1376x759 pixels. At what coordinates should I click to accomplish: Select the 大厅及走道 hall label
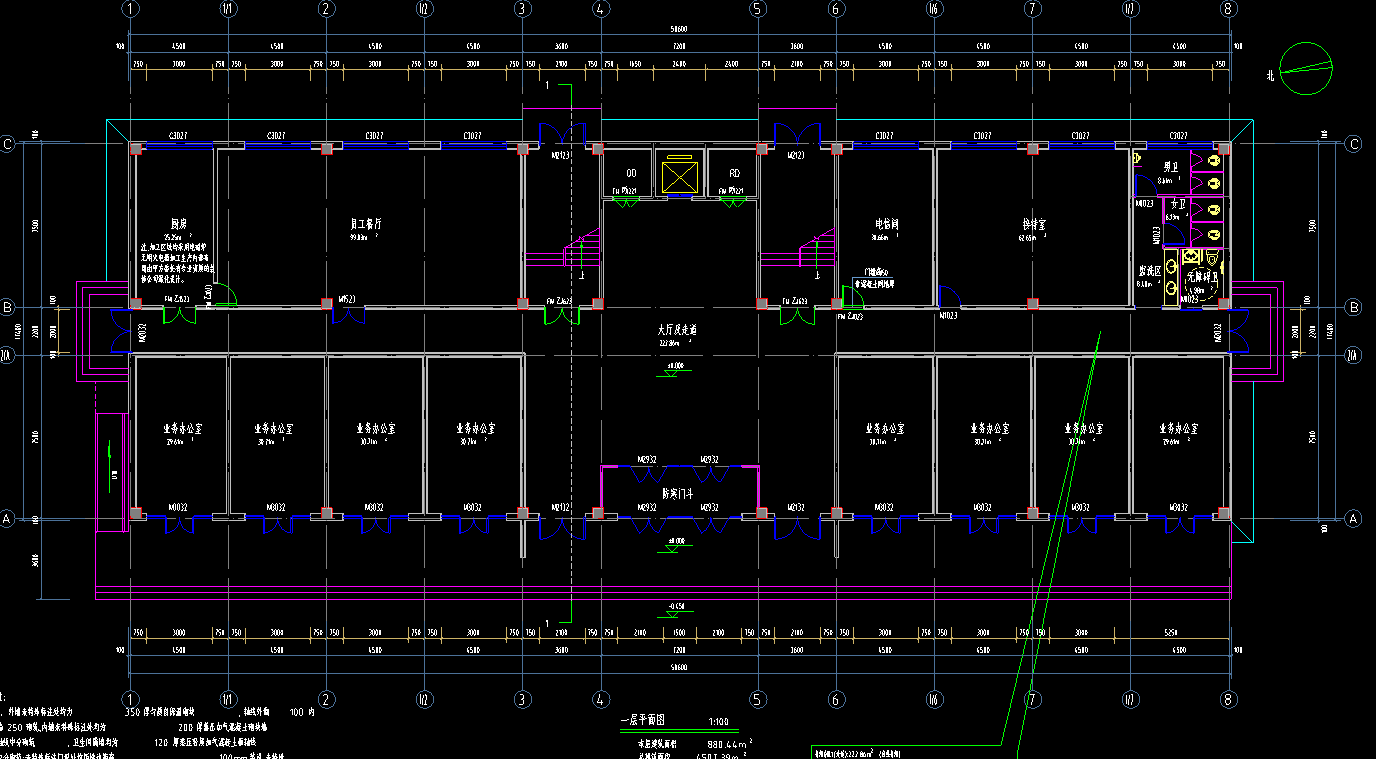pyautogui.click(x=677, y=329)
